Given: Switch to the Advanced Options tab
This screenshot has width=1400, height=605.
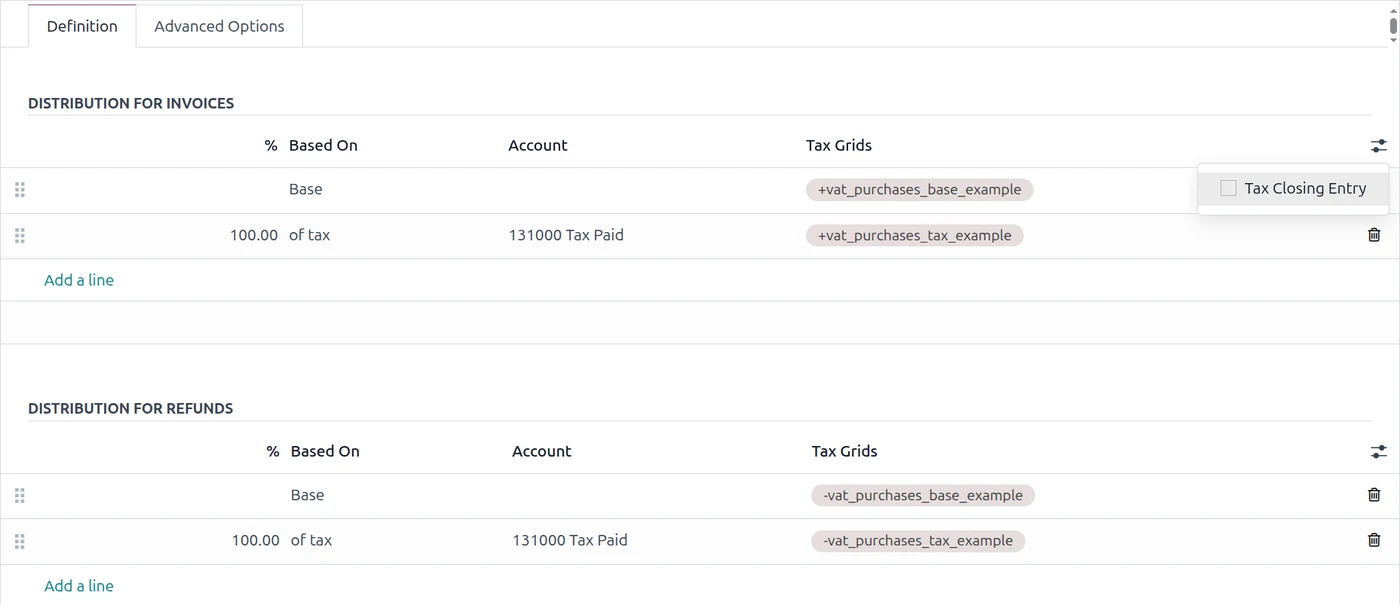Looking at the screenshot, I should [219, 26].
